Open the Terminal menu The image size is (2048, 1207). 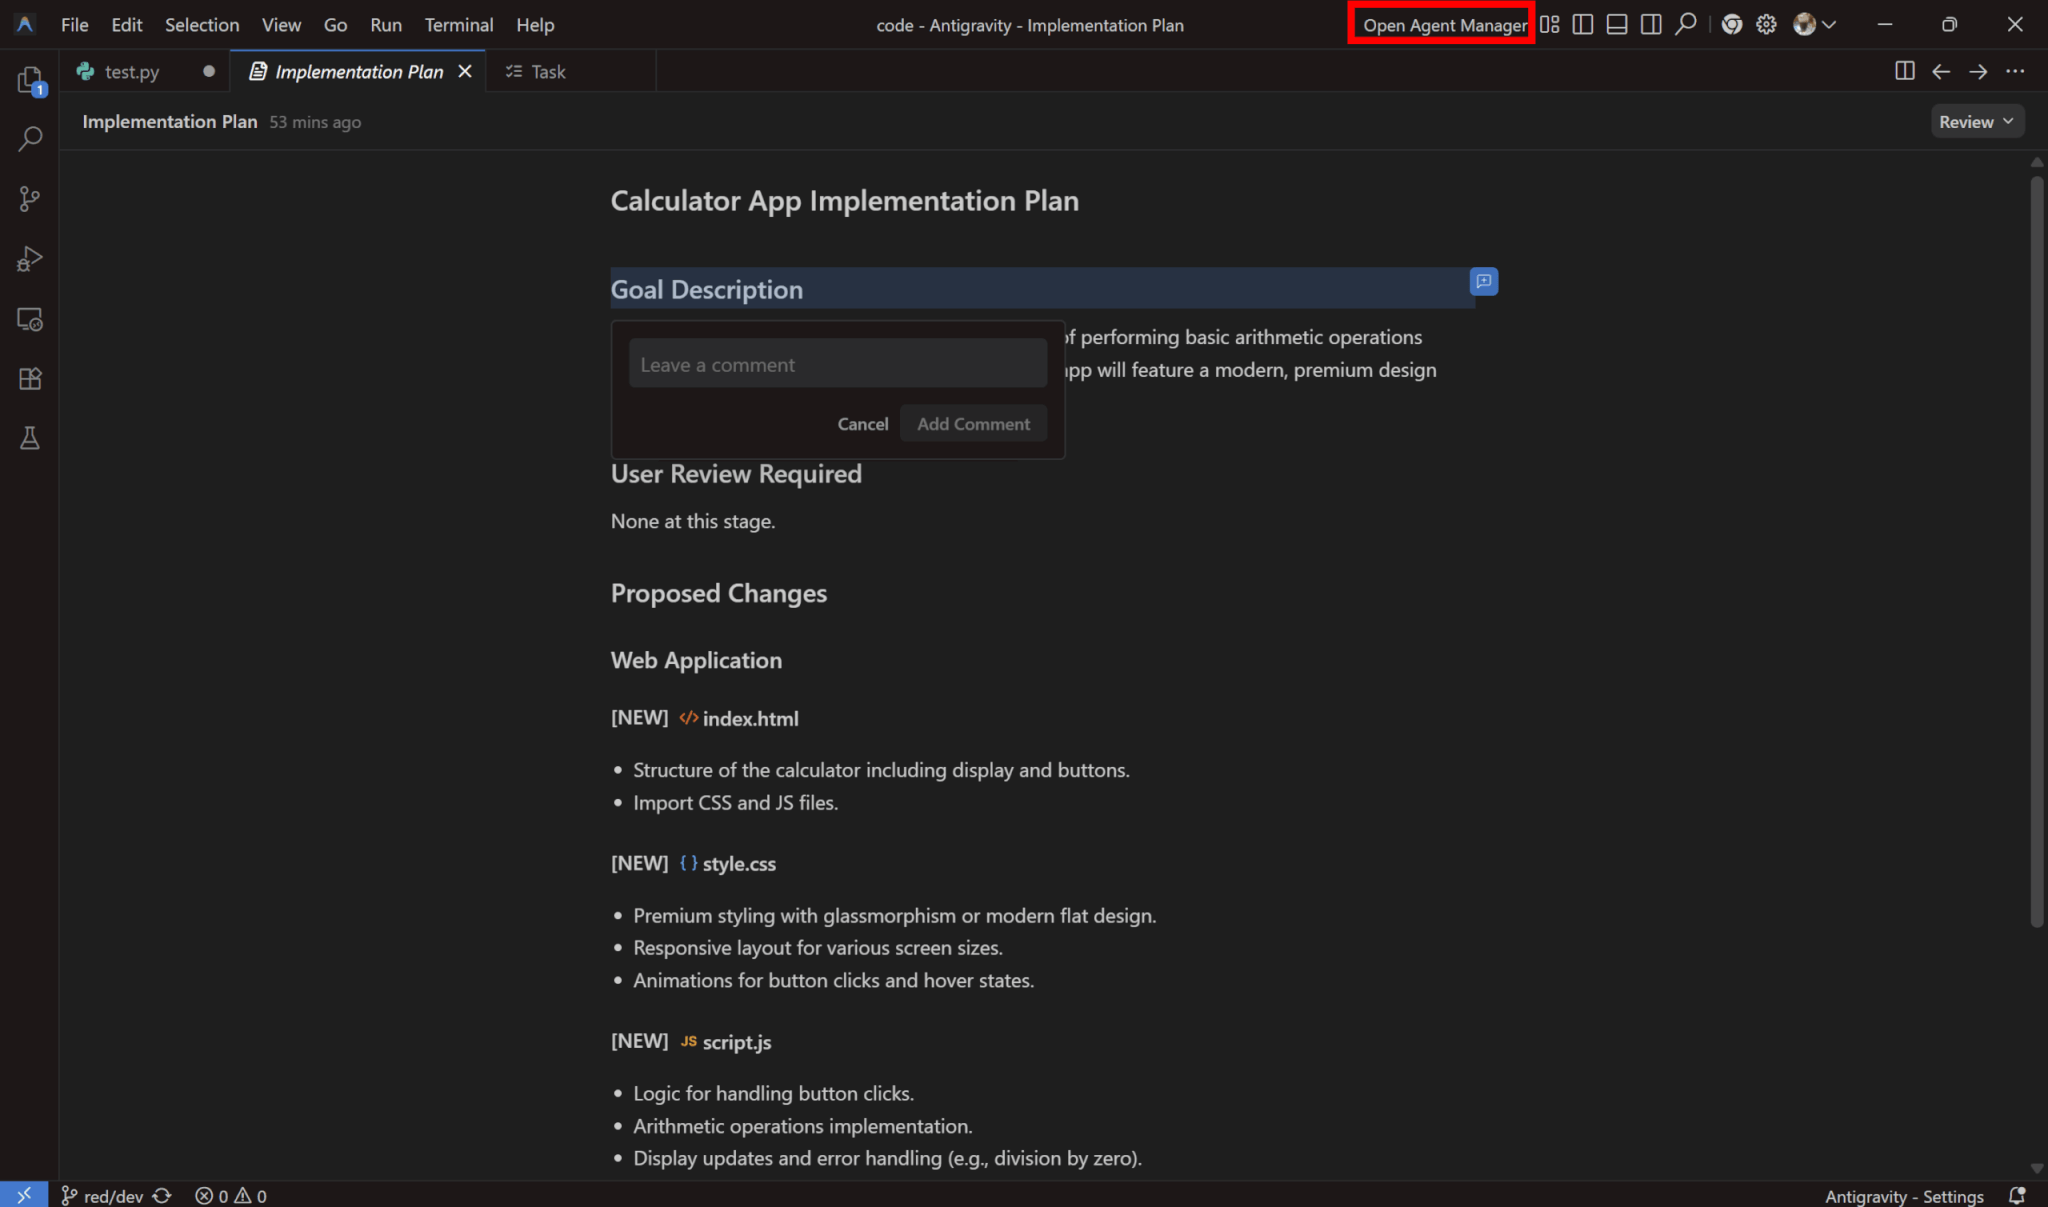458,25
